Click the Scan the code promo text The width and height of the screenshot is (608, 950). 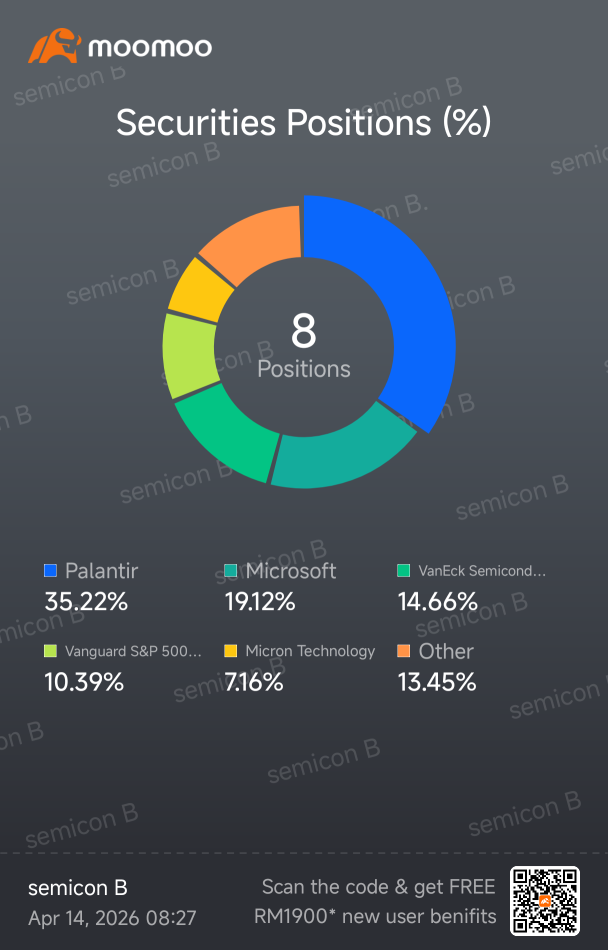(x=375, y=902)
